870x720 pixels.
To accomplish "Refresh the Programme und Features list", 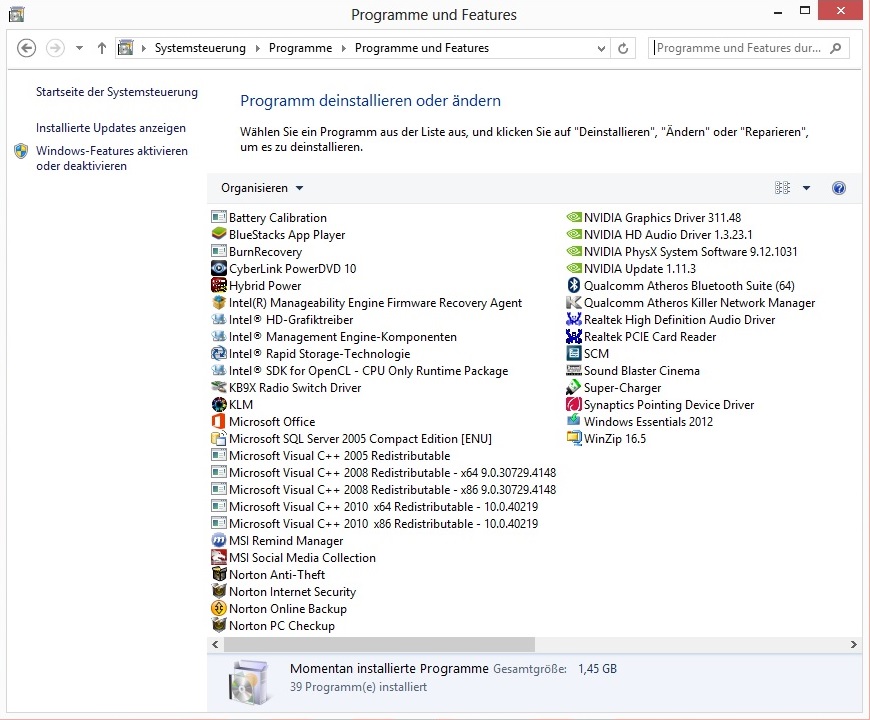I will coord(623,48).
